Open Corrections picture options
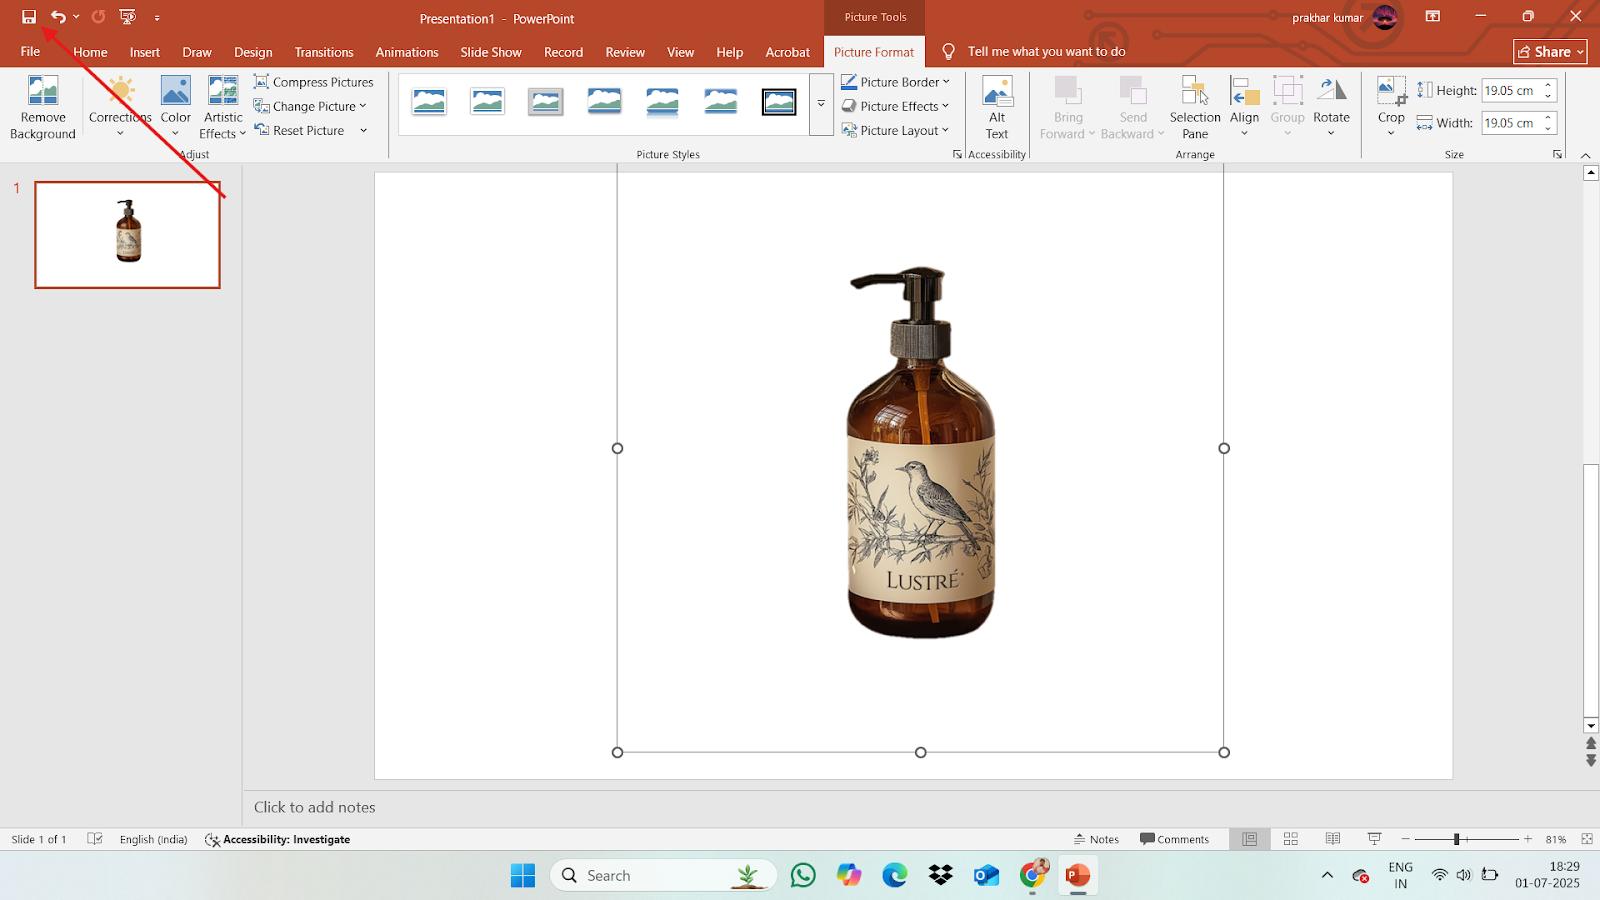Viewport: 1600px width, 900px height. 120,107
